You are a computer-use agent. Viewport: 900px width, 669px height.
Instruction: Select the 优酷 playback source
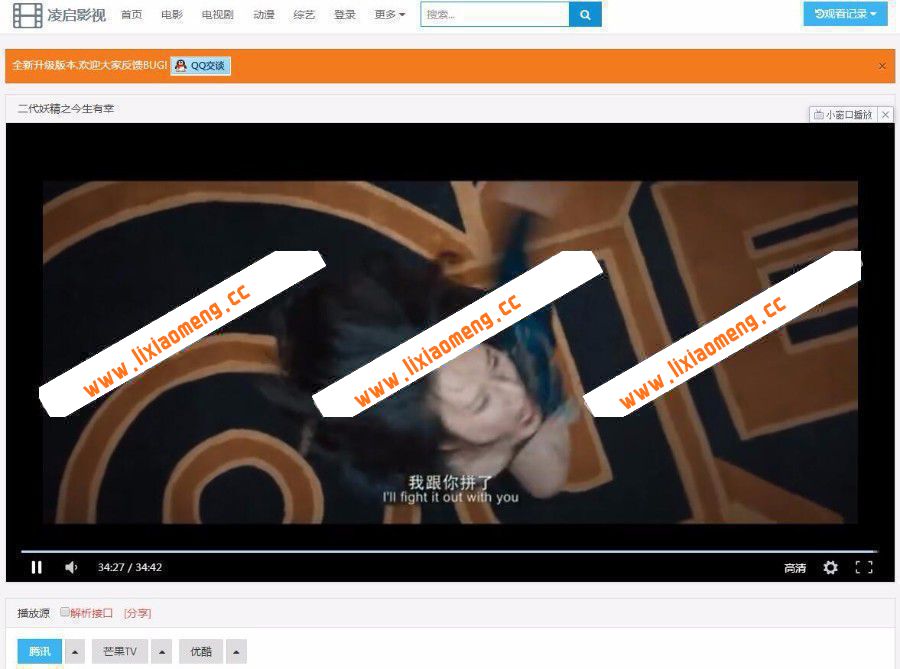click(x=201, y=652)
